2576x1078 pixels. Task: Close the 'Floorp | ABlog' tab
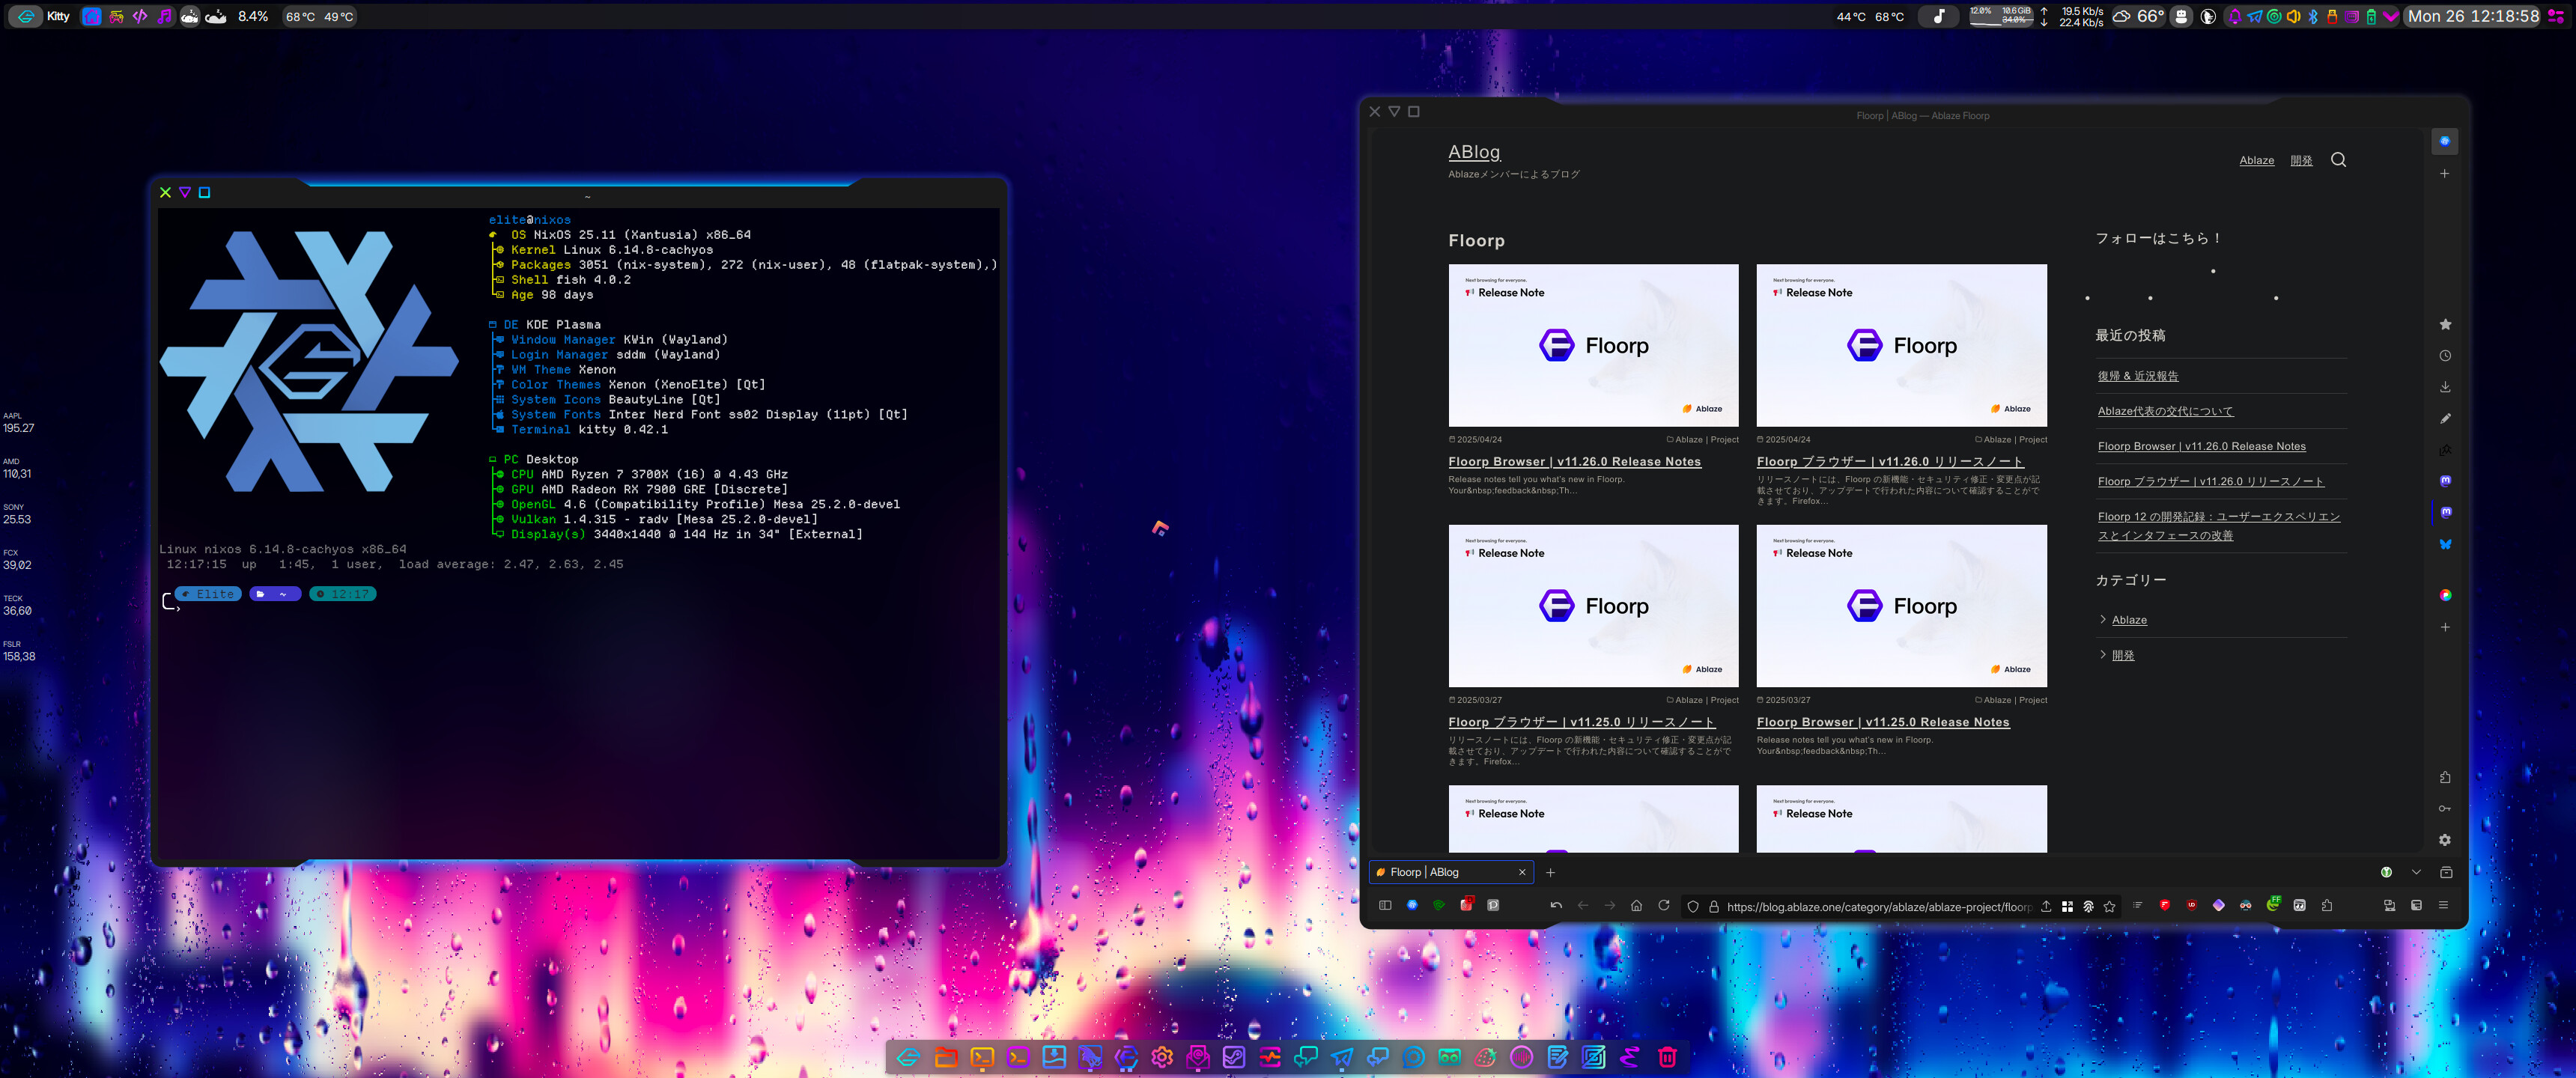1522,873
